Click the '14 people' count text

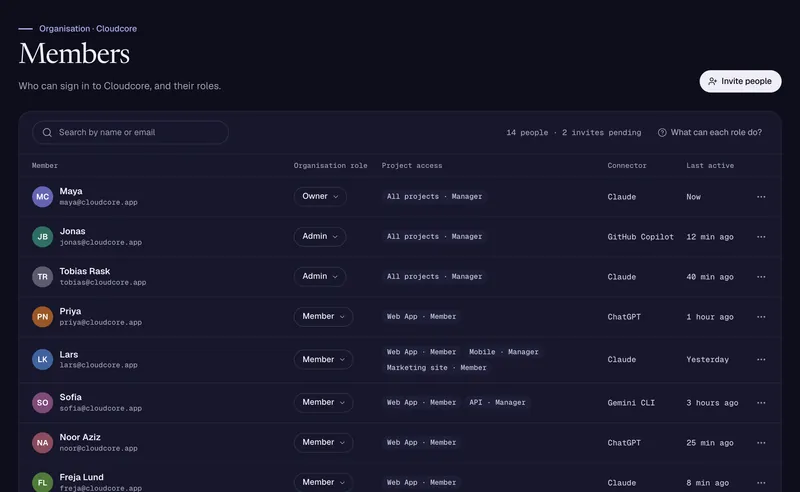tap(527, 133)
